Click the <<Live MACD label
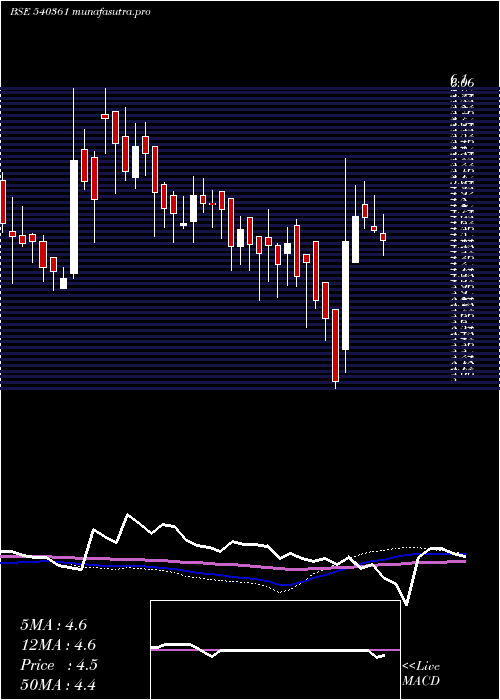500x700 pixels. [421, 674]
